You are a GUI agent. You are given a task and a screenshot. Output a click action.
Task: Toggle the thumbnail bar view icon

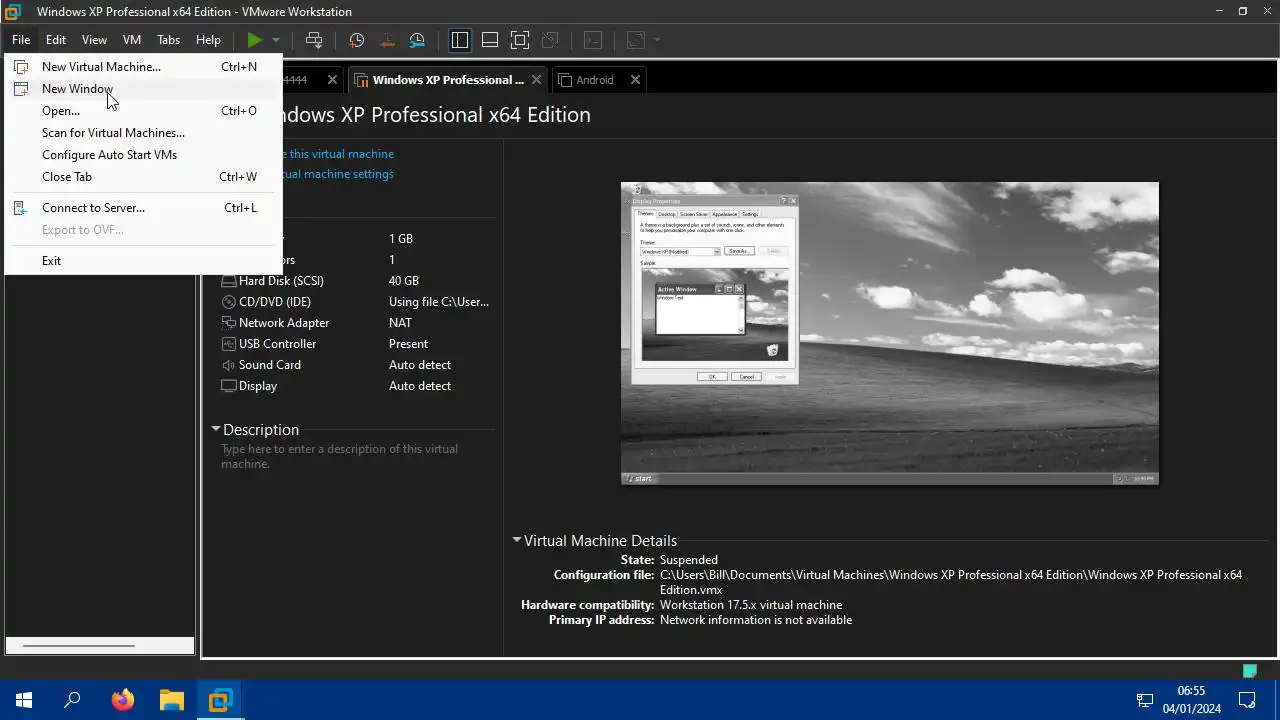pyautogui.click(x=490, y=40)
